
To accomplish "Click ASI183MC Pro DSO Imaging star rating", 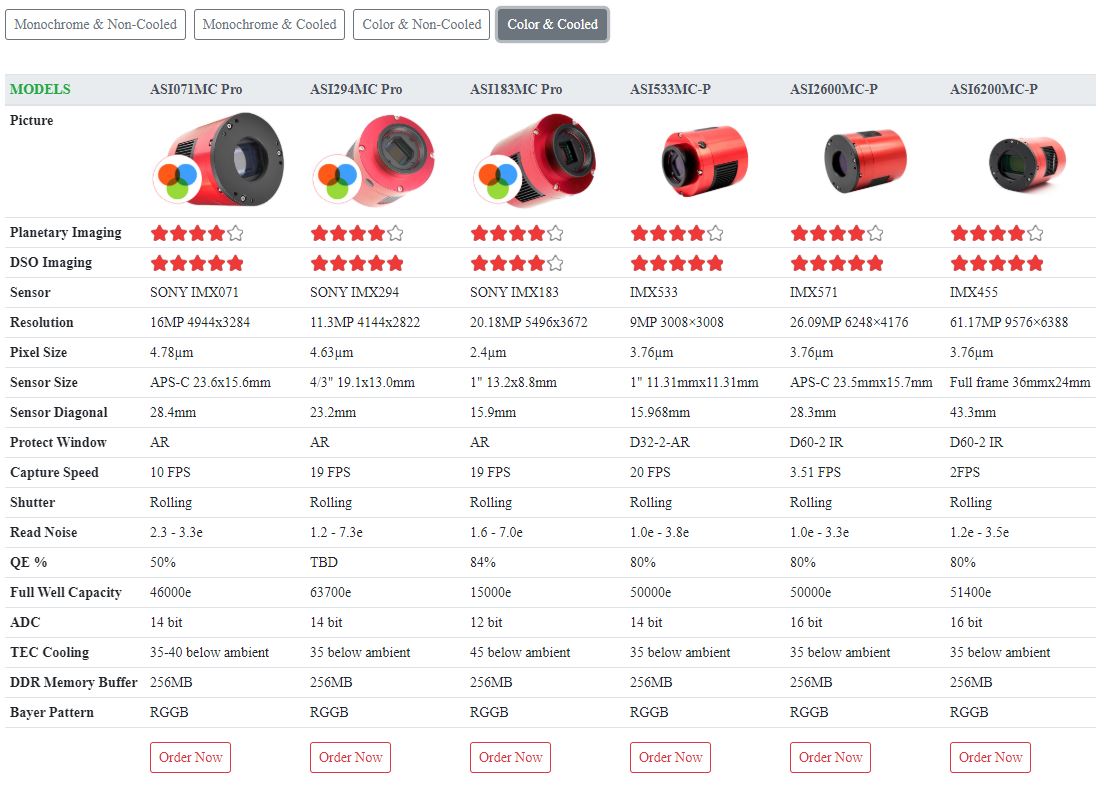I will [517, 263].
